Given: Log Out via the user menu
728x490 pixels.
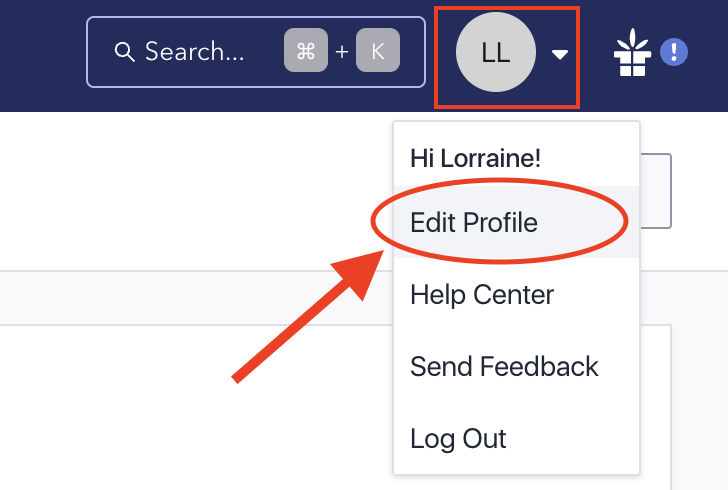Looking at the screenshot, I should pos(458,439).
